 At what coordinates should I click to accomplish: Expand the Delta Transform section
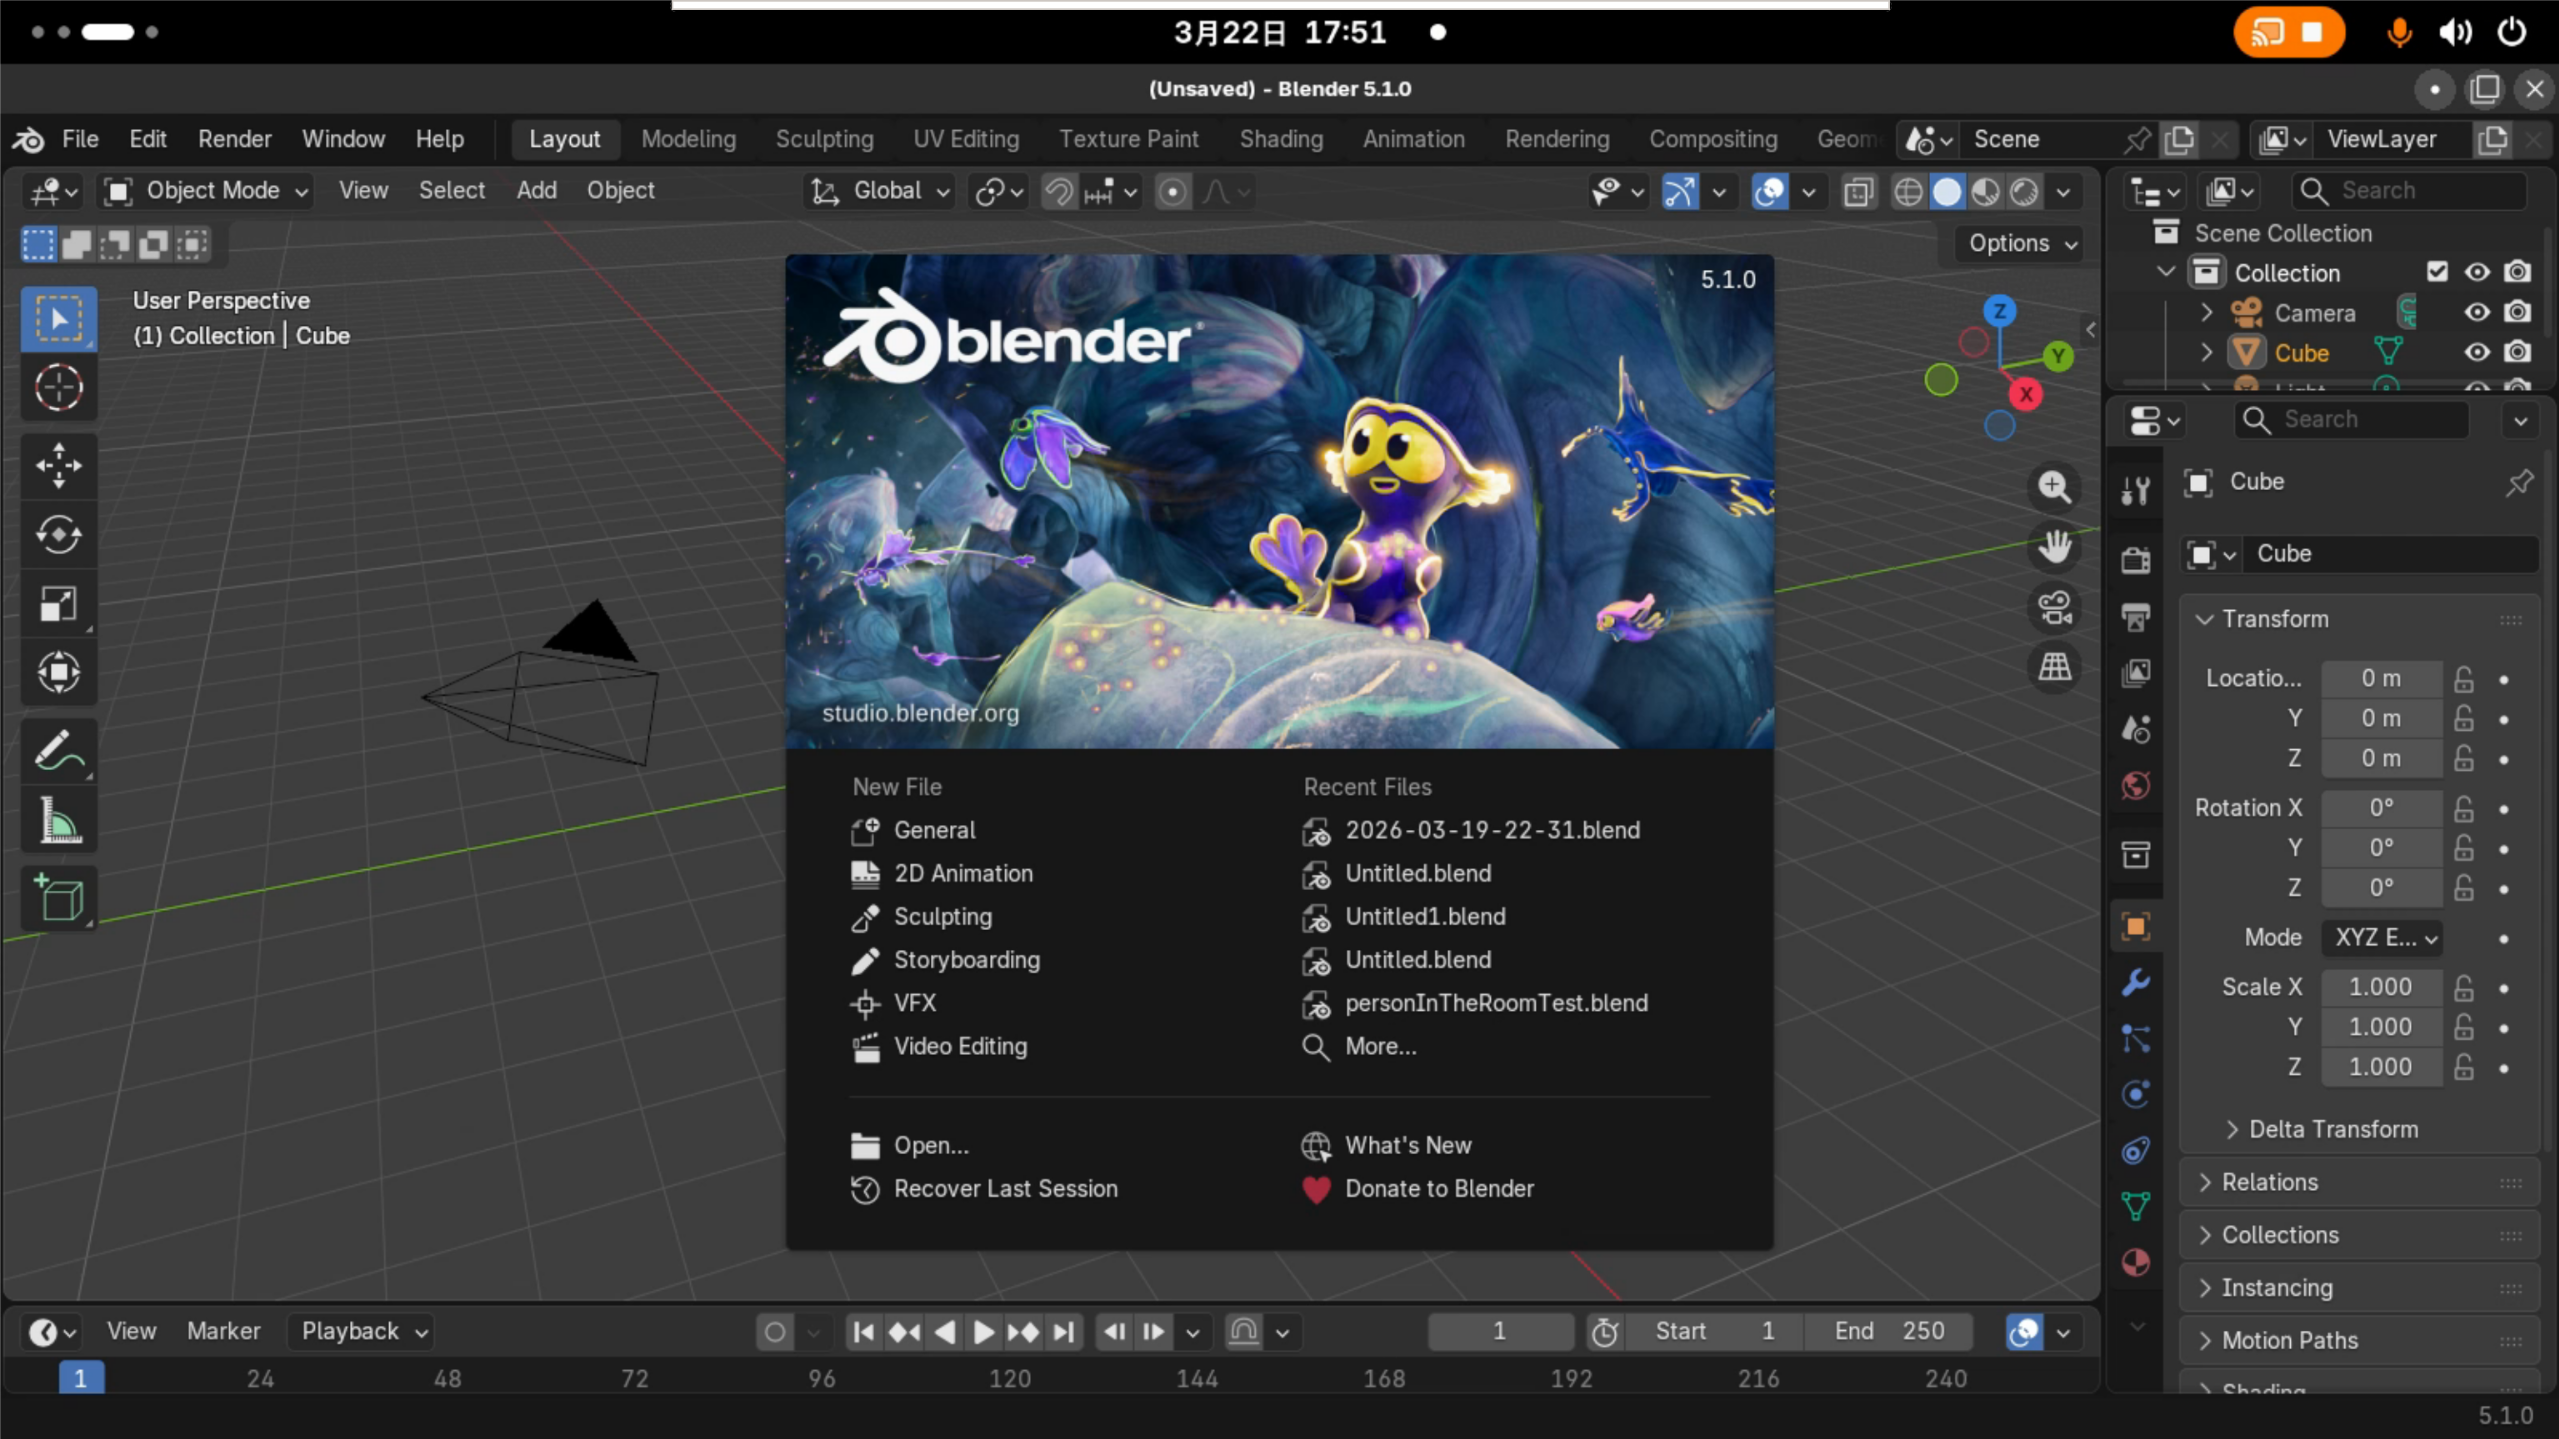(x=2231, y=1130)
